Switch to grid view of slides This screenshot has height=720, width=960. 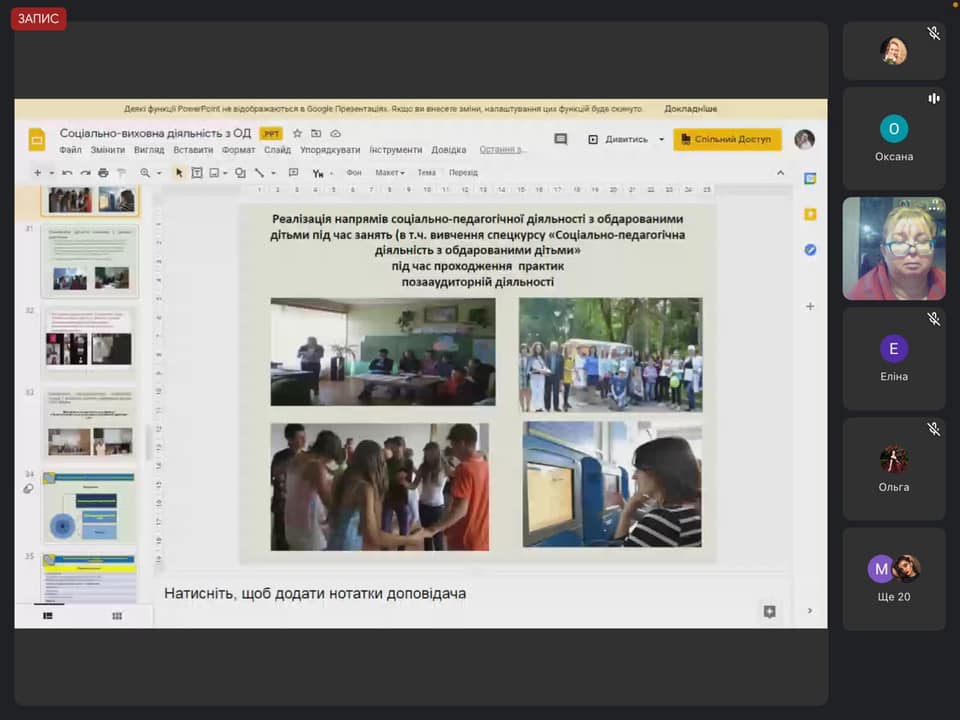pyautogui.click(x=117, y=616)
